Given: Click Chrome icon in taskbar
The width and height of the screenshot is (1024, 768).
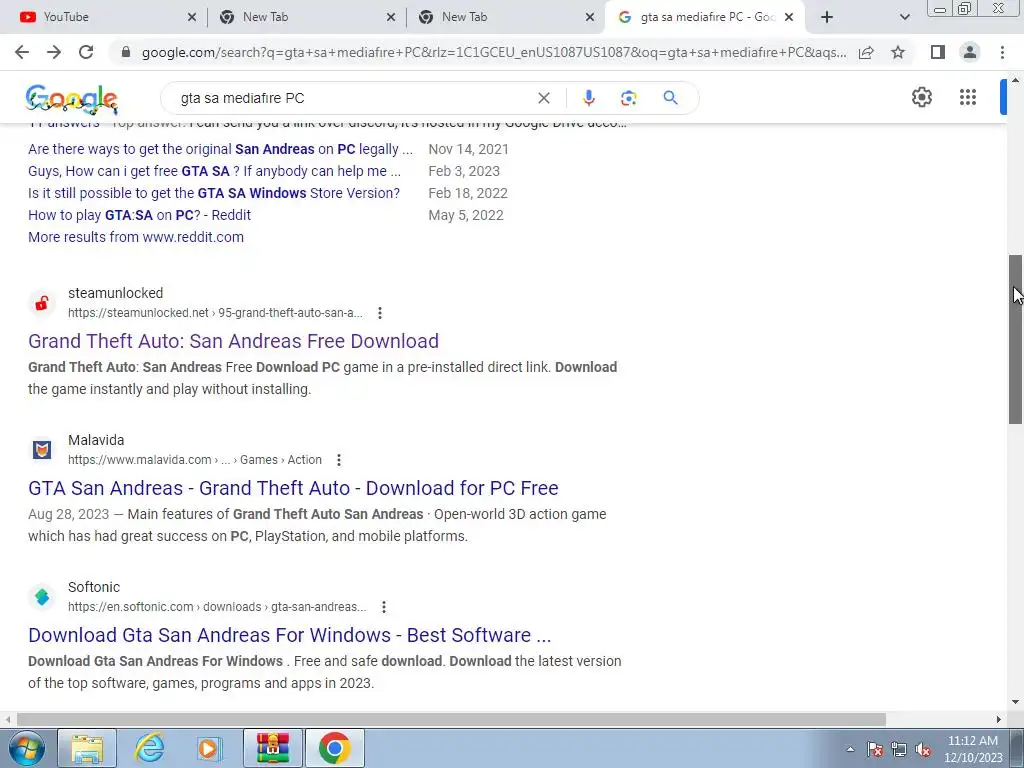Looking at the screenshot, I should pos(334,748).
